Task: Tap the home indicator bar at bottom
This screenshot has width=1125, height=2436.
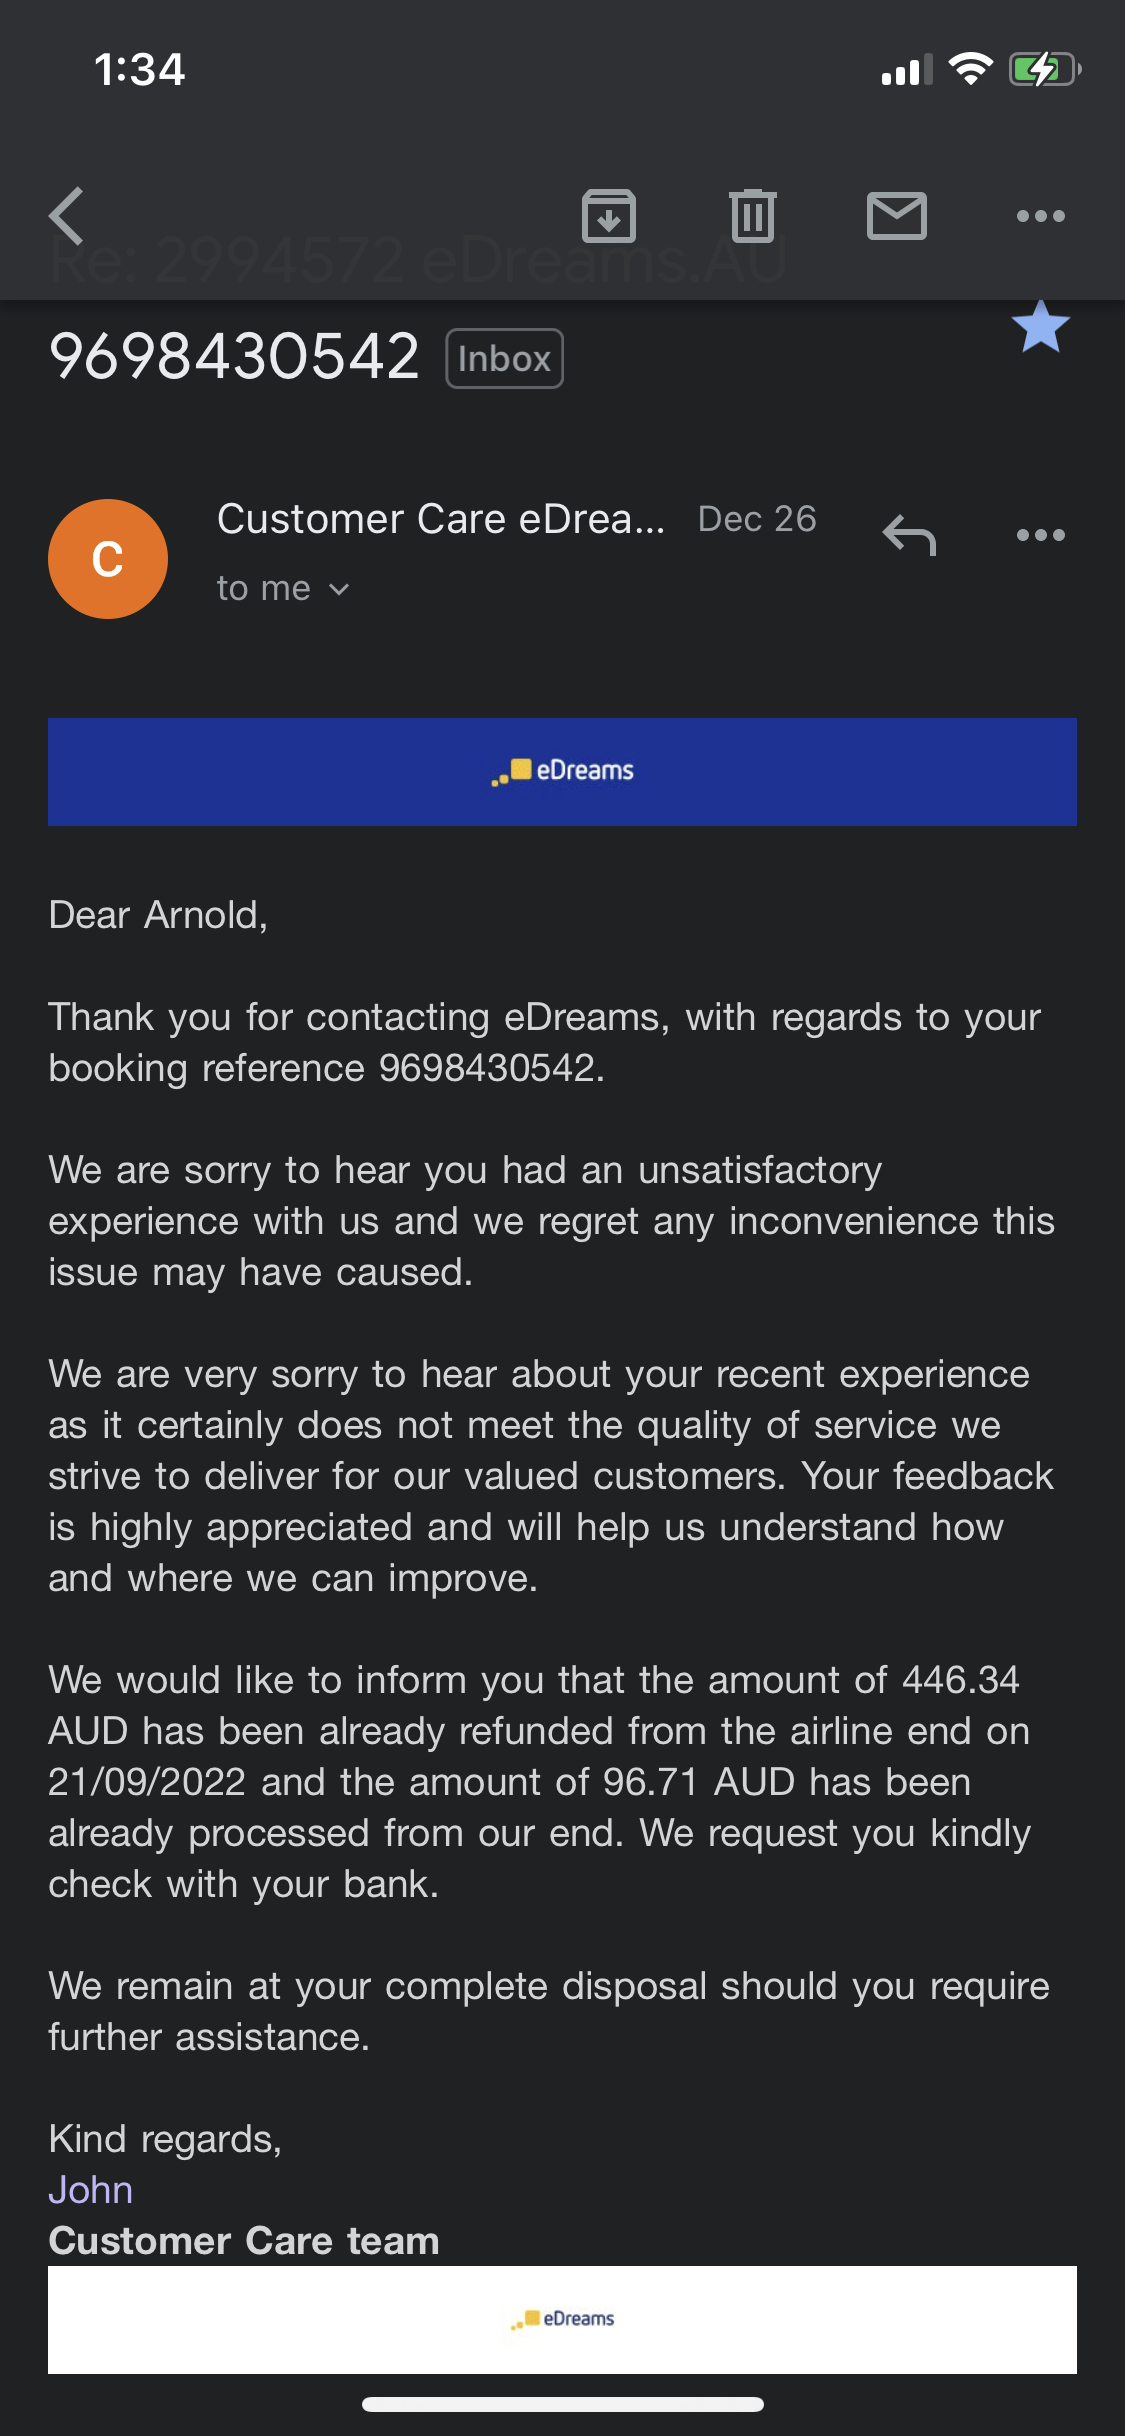Action: [x=563, y=2405]
